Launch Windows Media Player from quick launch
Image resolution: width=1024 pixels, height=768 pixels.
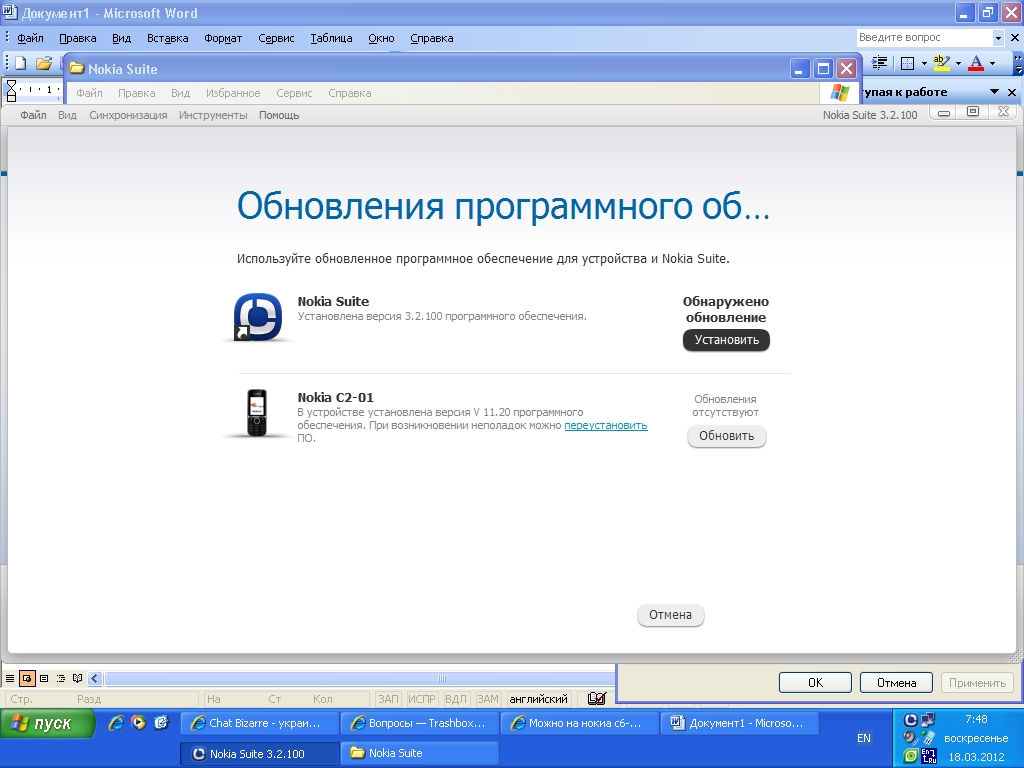click(138, 722)
